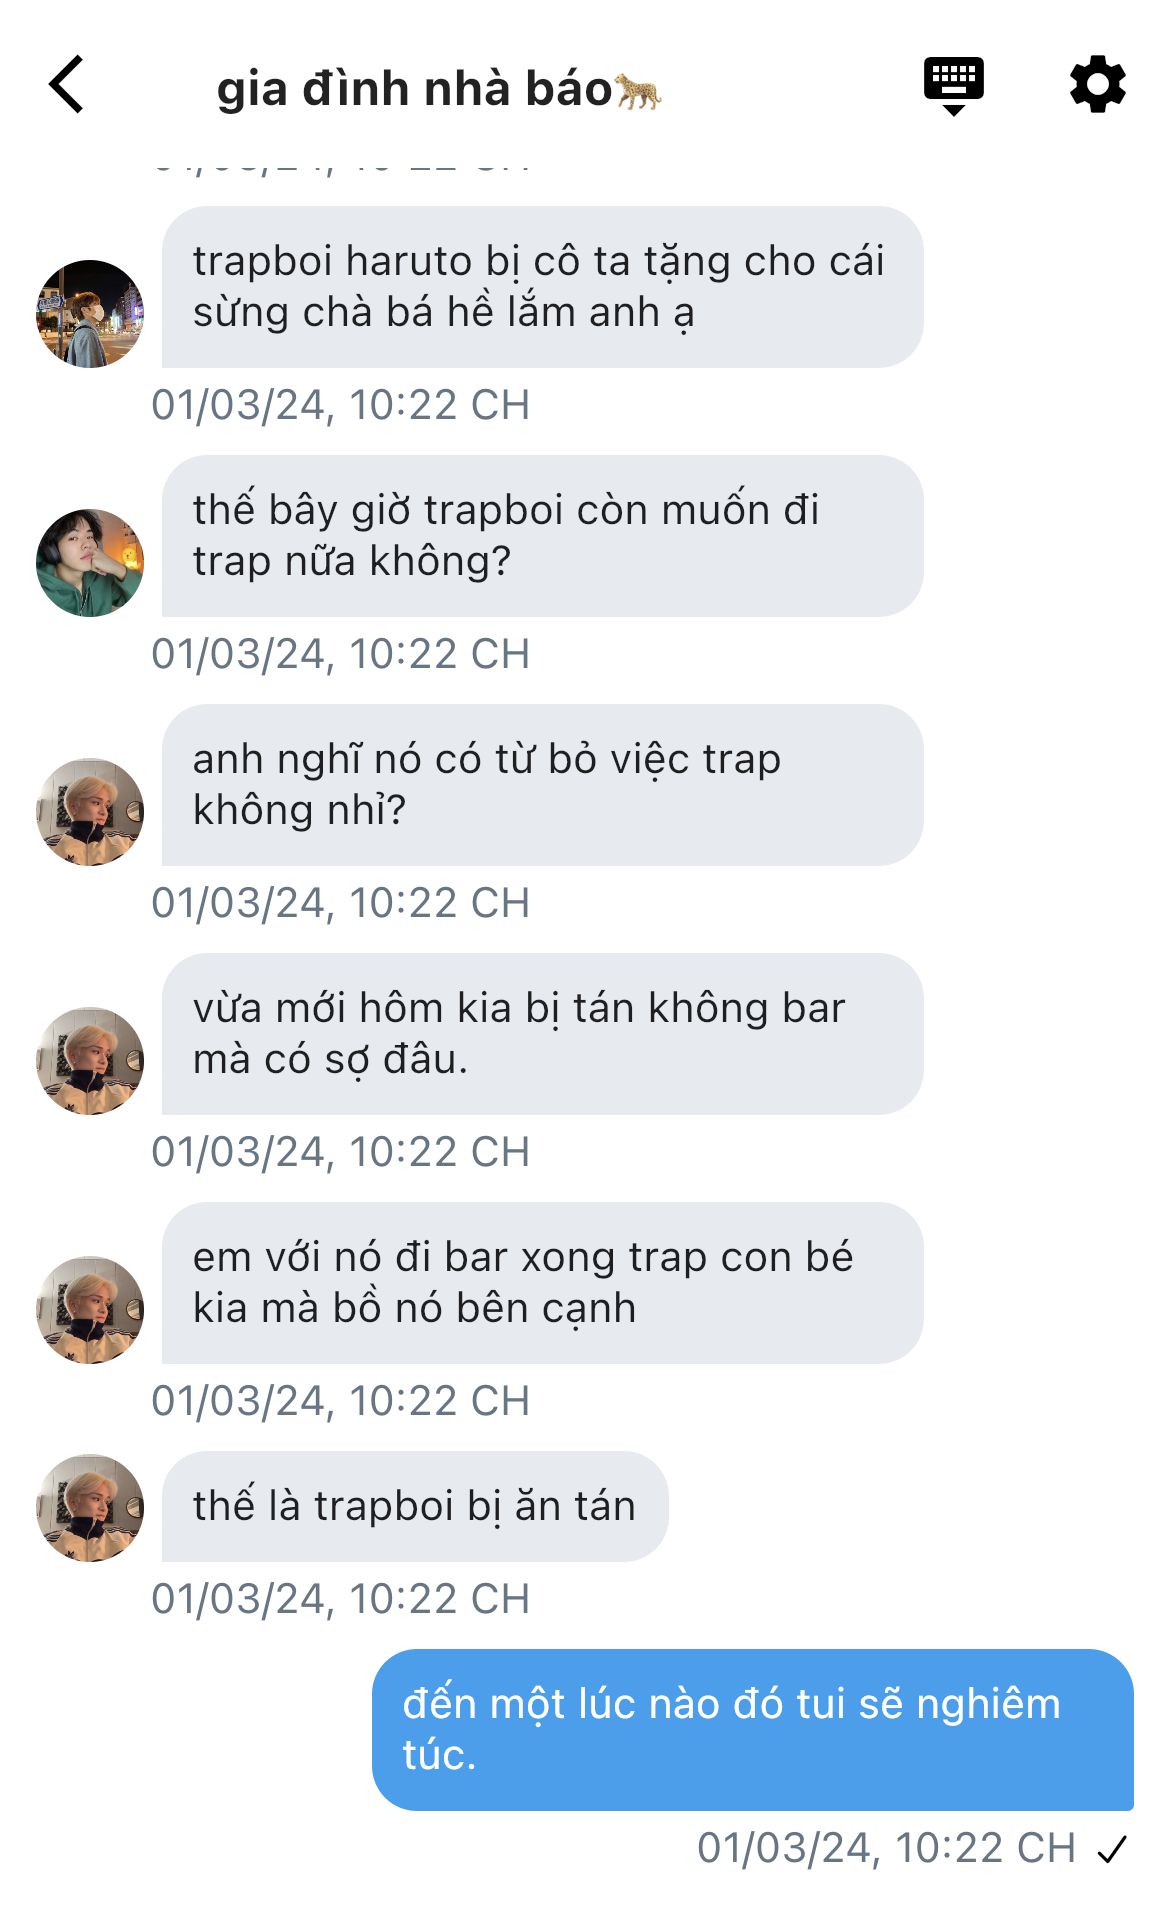Go back using the left arrow
Viewport: 1170px width, 1905px height.
pyautogui.click(x=66, y=85)
